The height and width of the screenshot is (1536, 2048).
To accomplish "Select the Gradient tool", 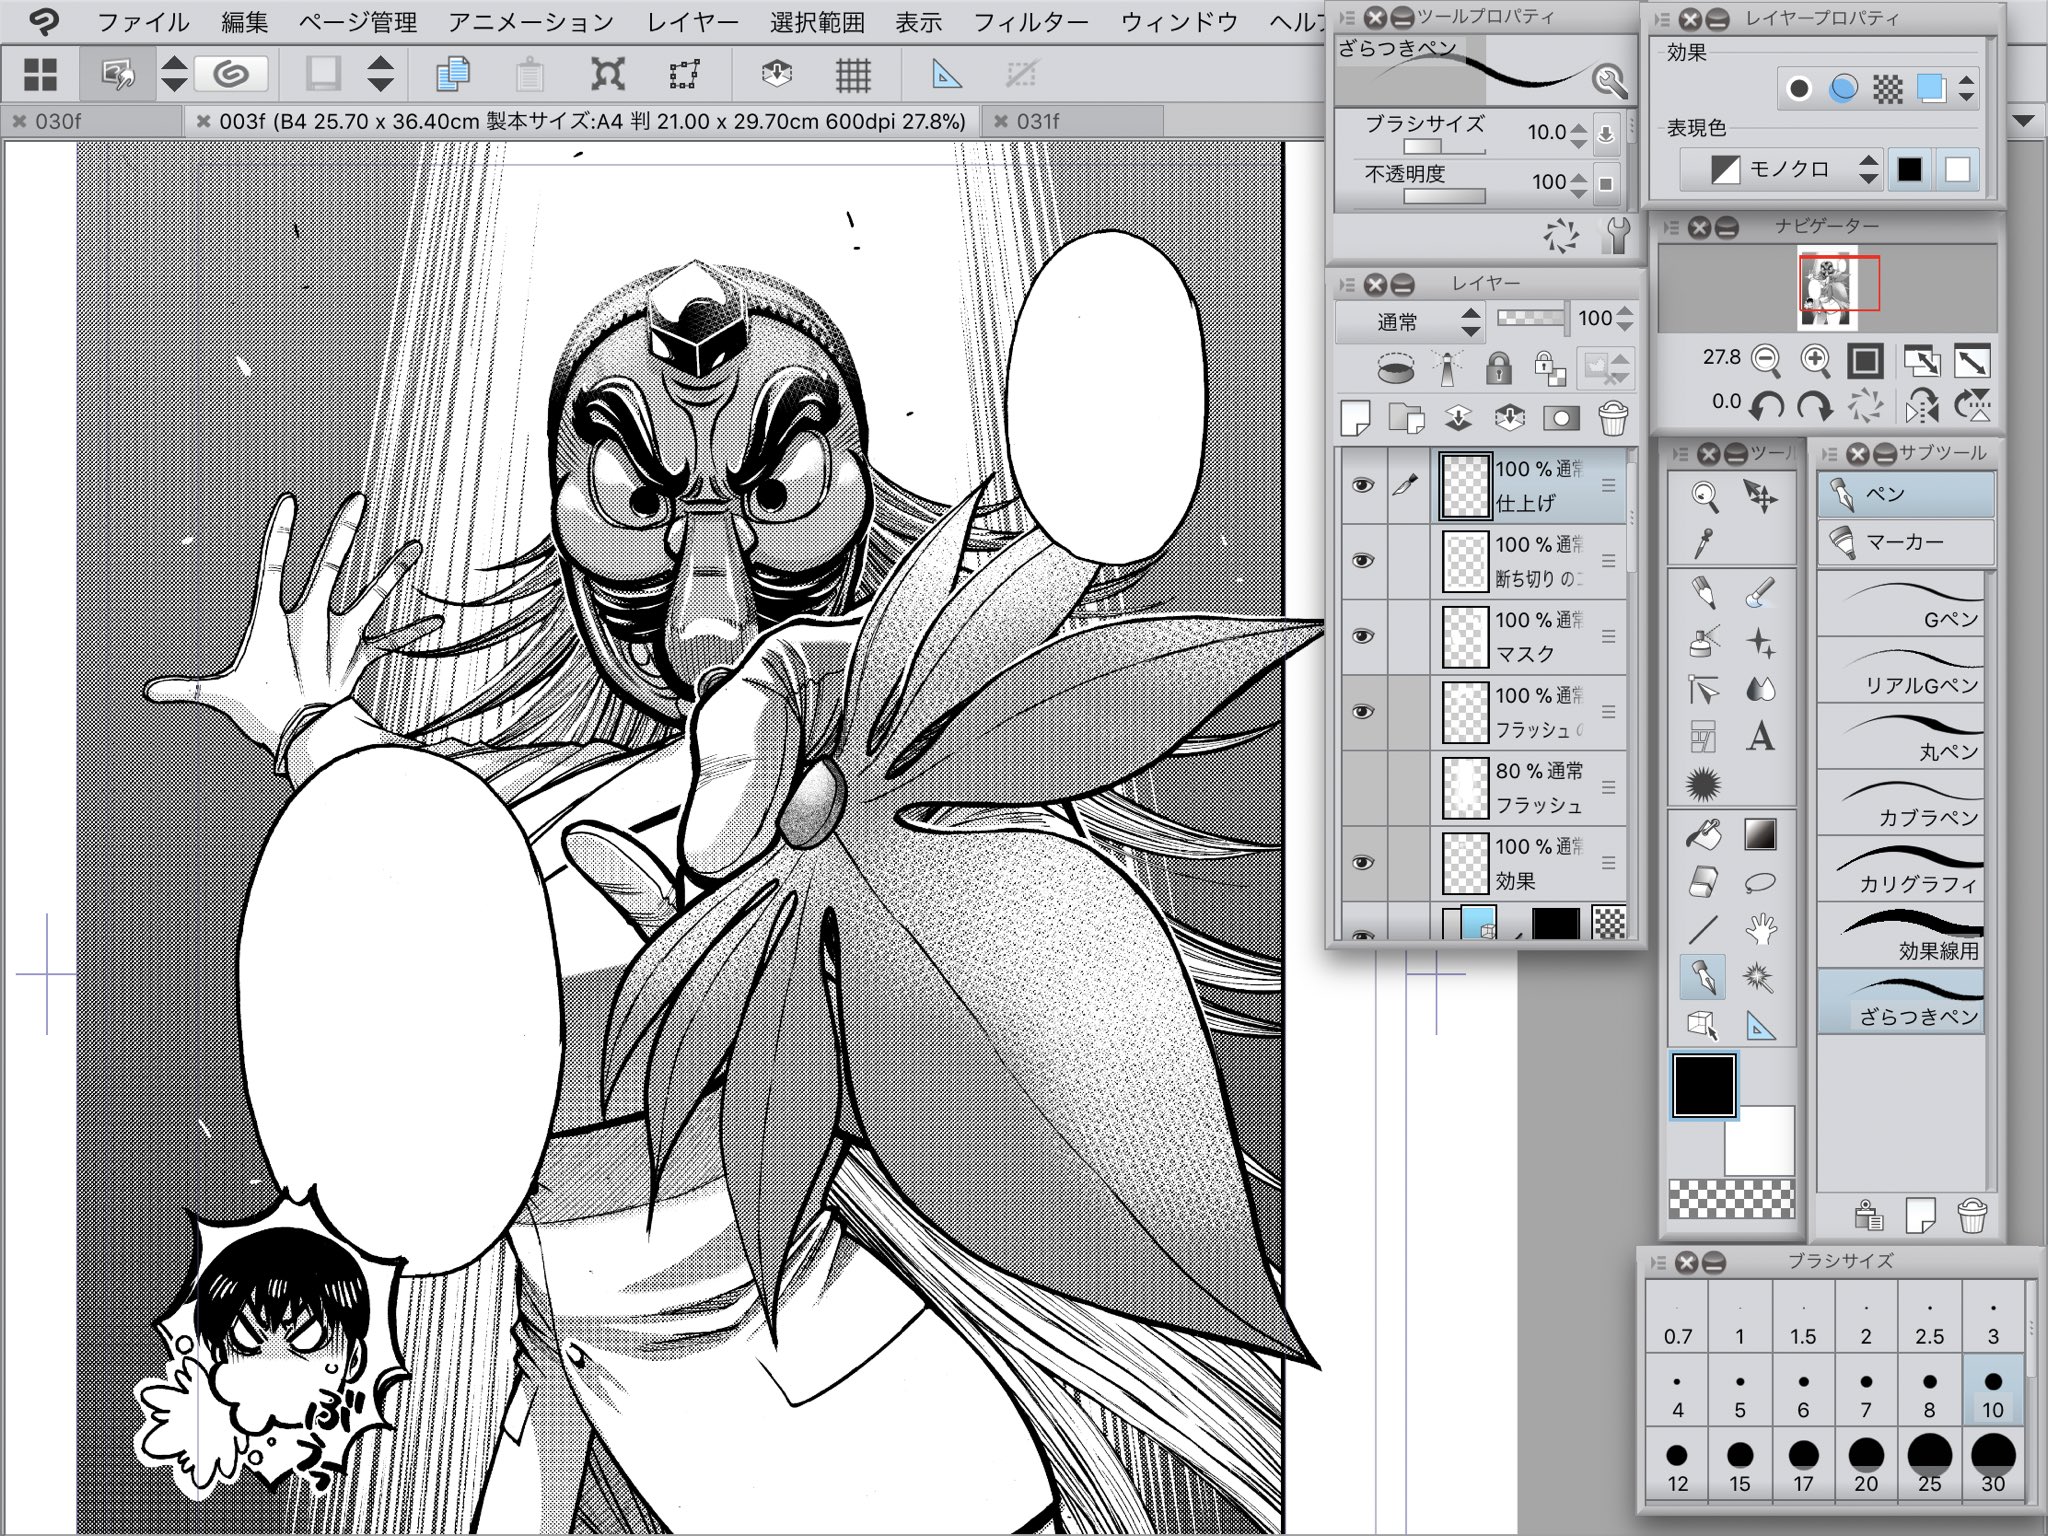I will coord(1760,834).
